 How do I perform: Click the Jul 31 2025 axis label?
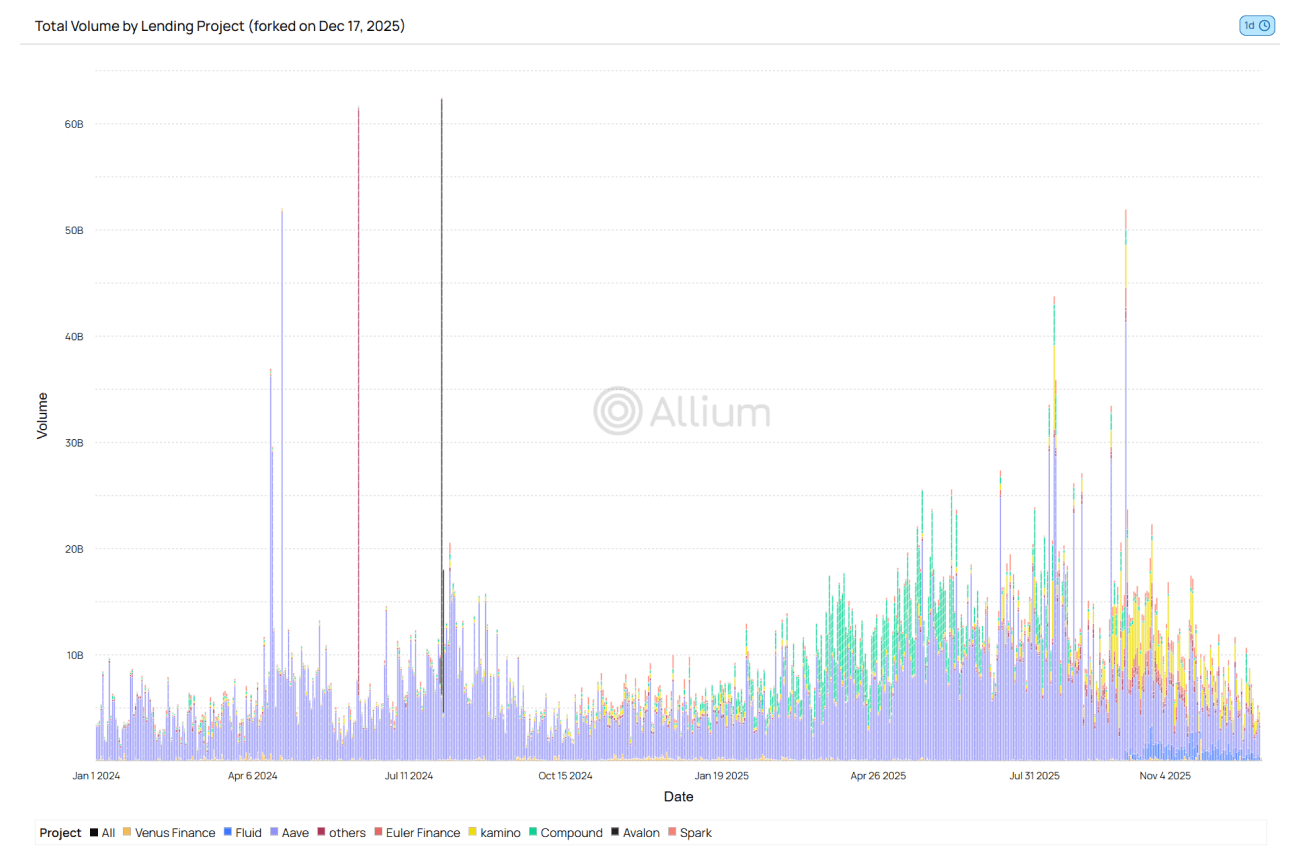point(1034,775)
